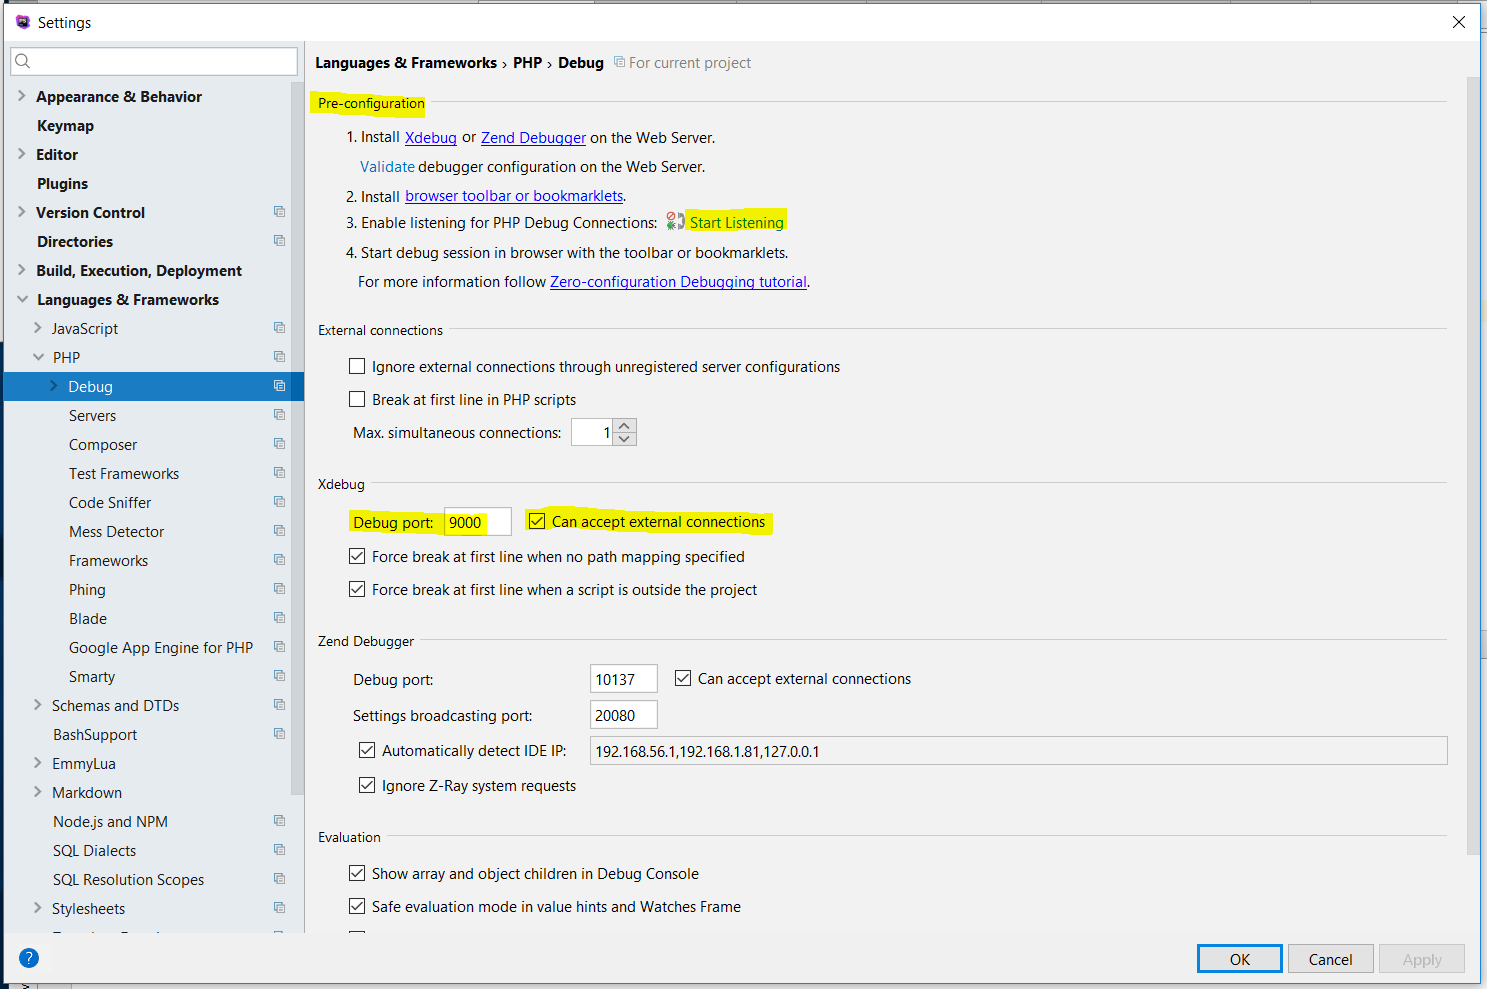Viewport: 1487px width, 989px height.
Task: Open the Xdebug link
Action: pyautogui.click(x=431, y=138)
